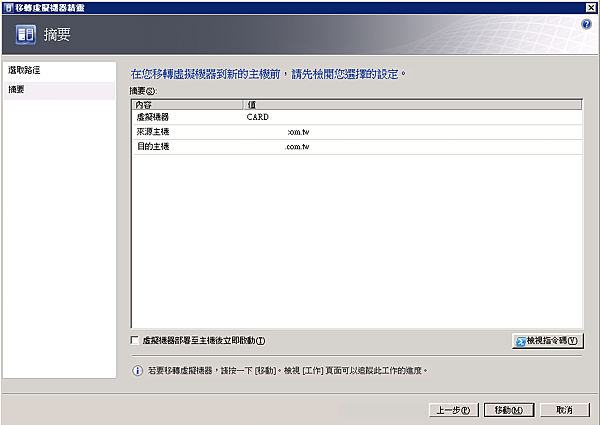Click the info icon beside the move hint
600x425 pixels.
[x=137, y=370]
